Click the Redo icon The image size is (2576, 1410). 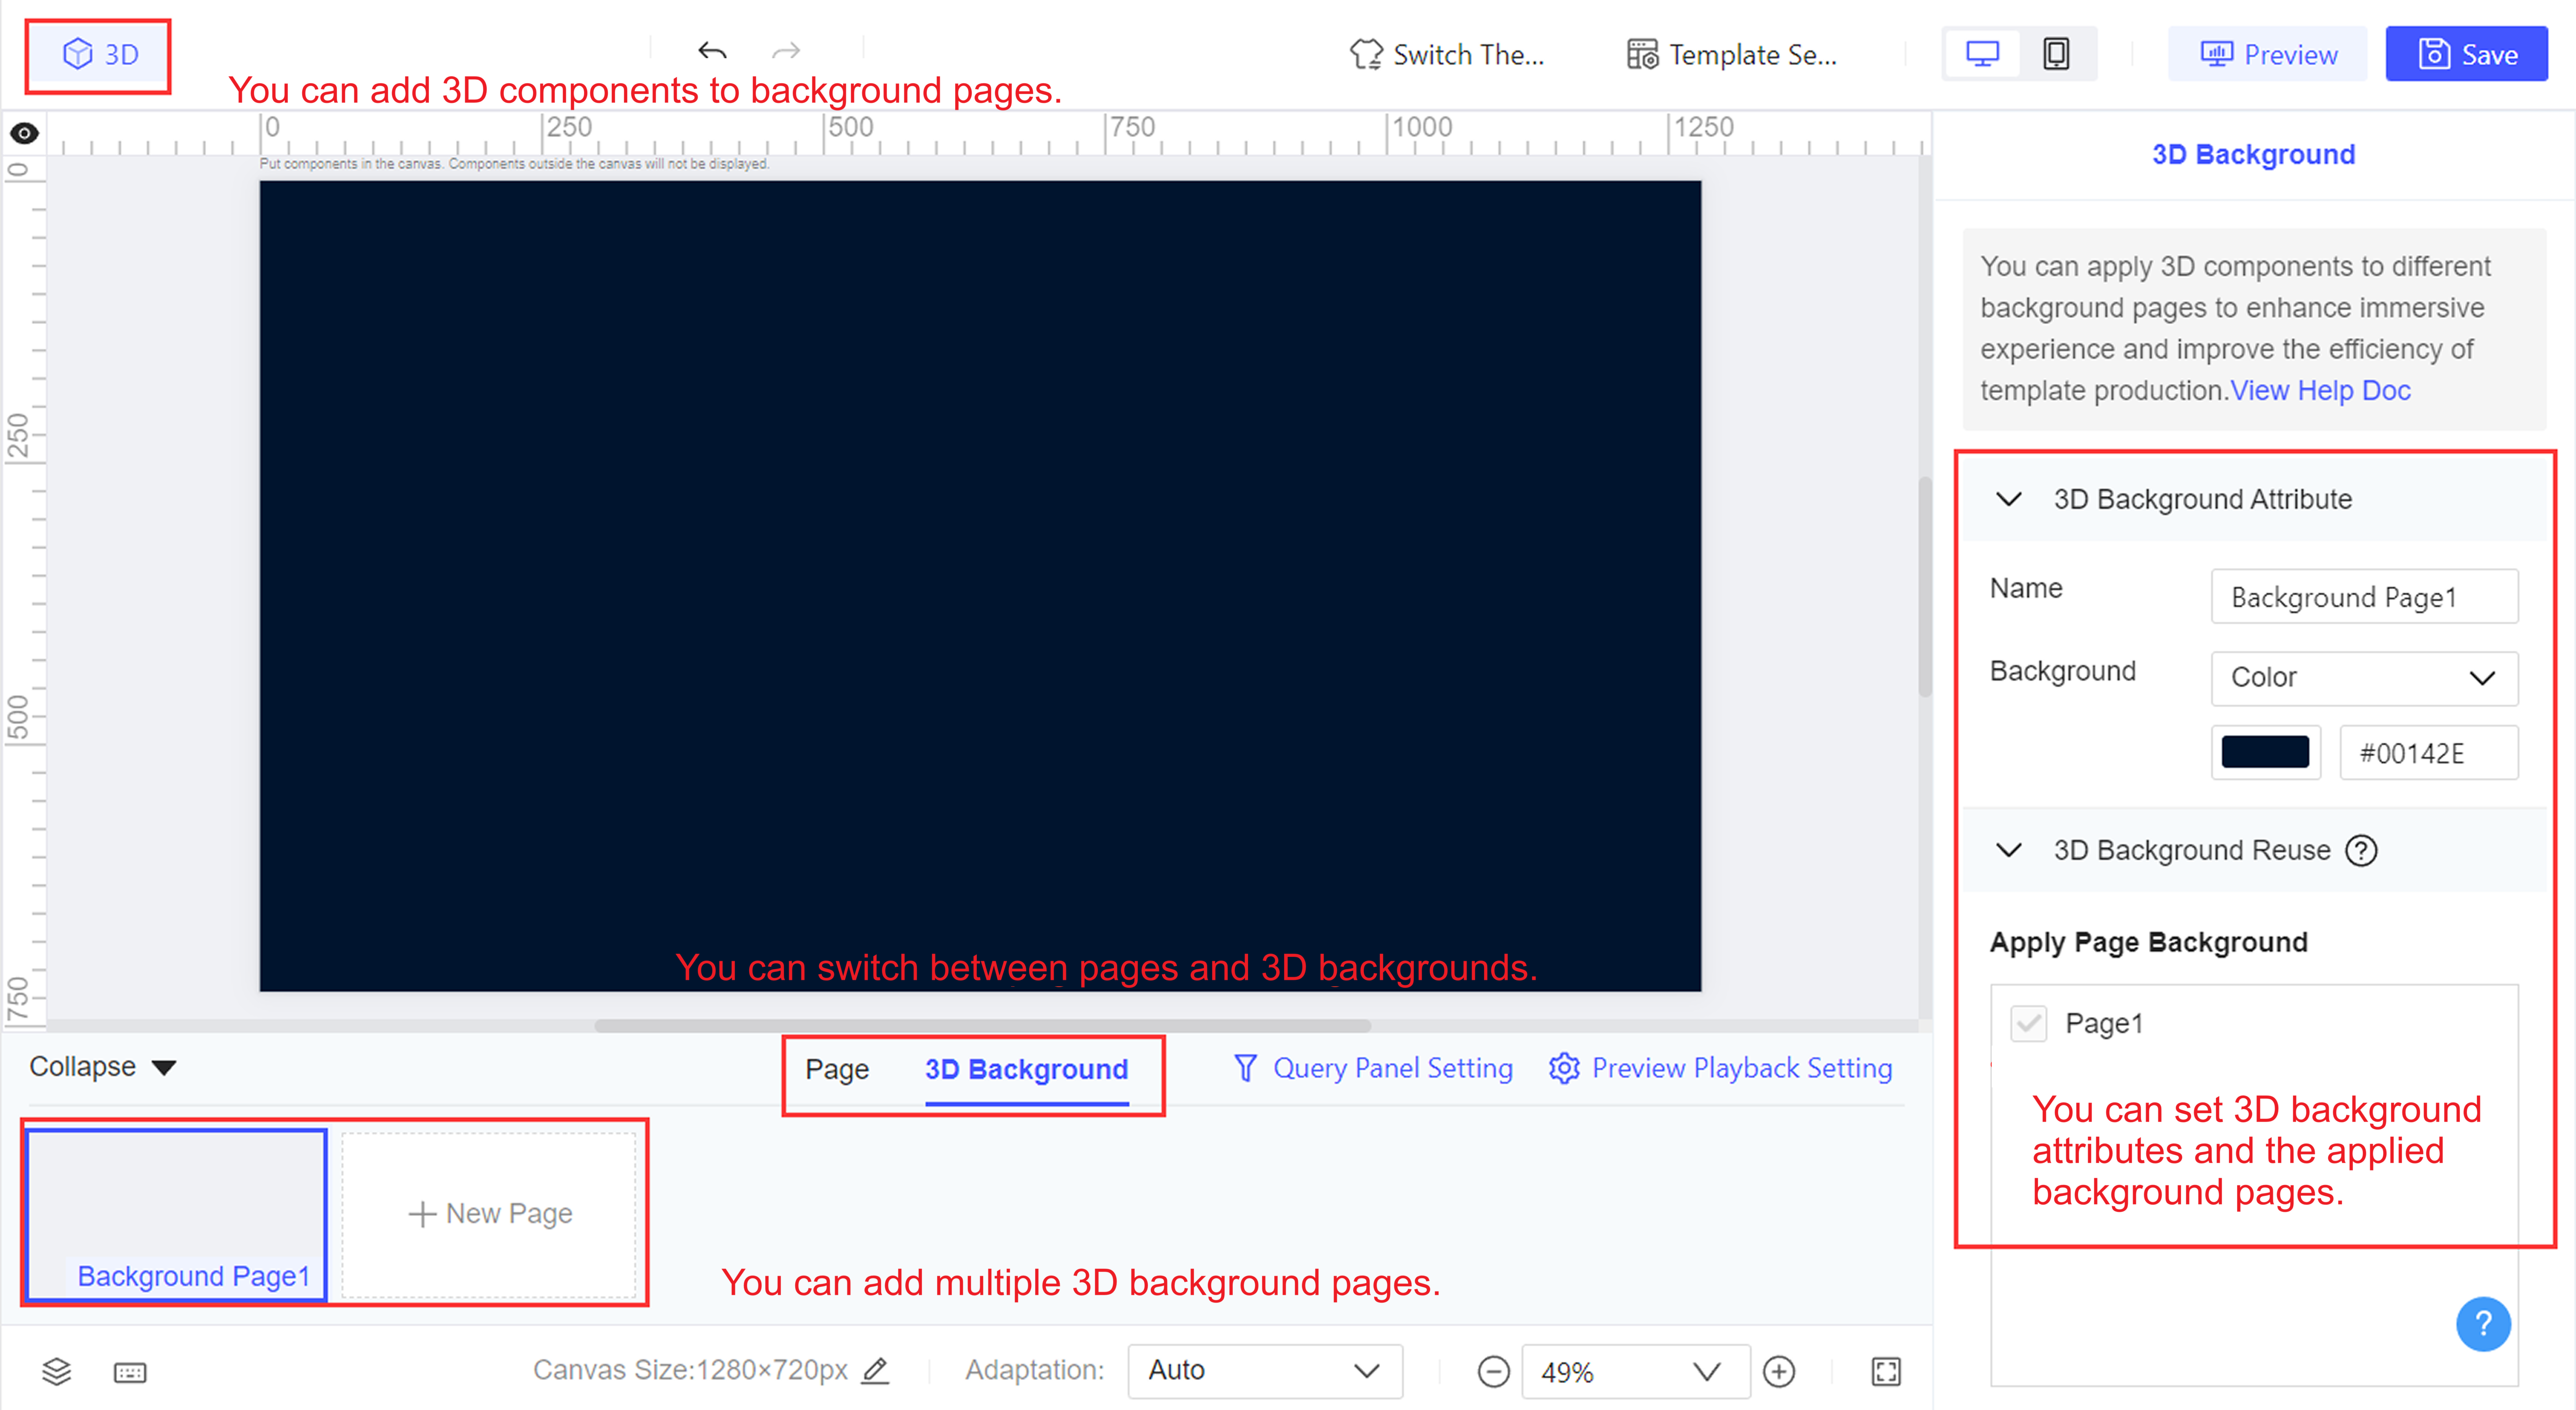click(x=784, y=51)
